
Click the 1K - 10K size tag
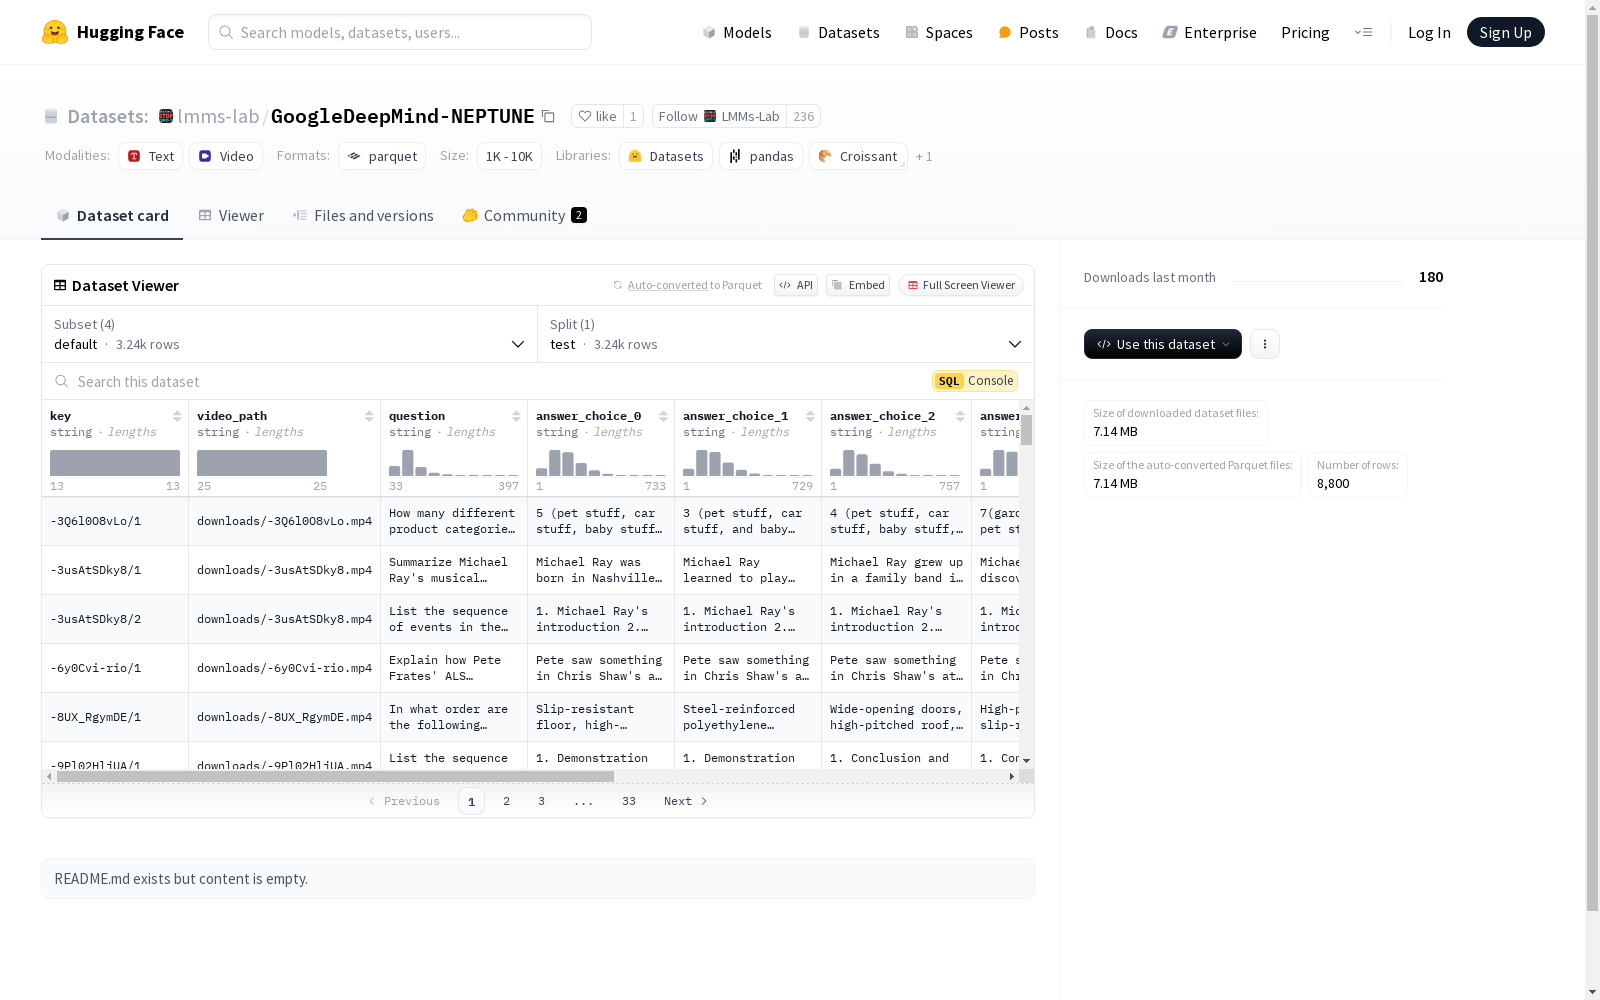click(509, 156)
